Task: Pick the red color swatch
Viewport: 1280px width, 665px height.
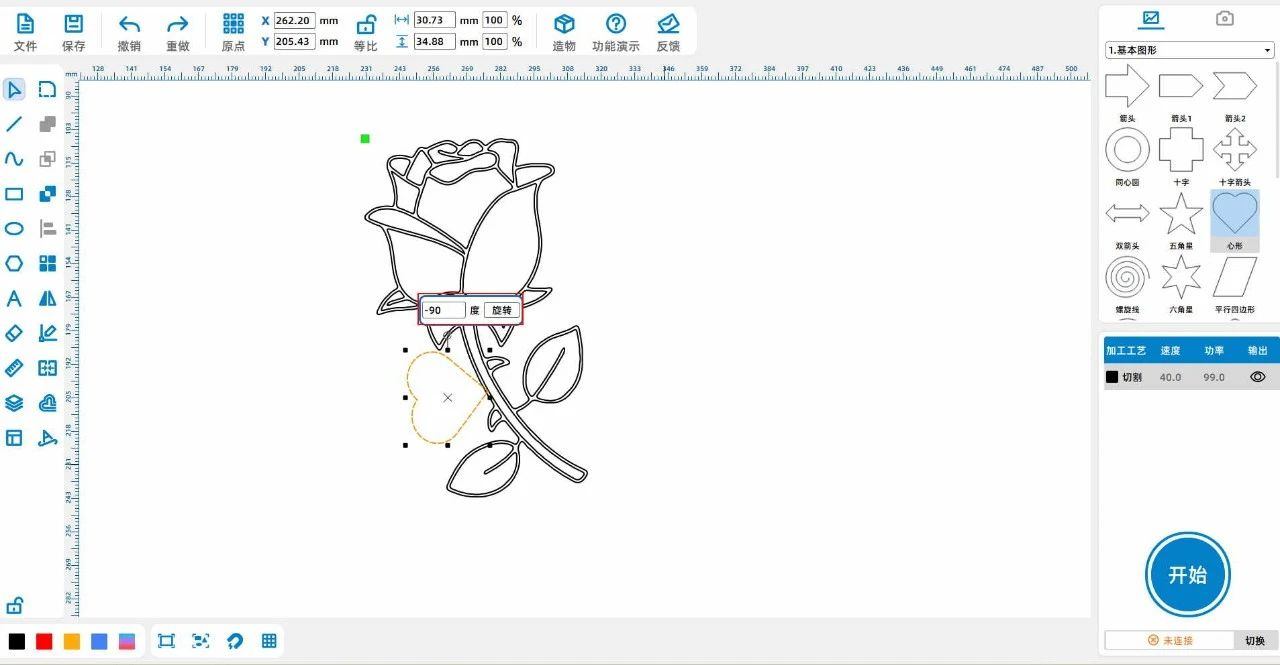Action: click(x=44, y=641)
